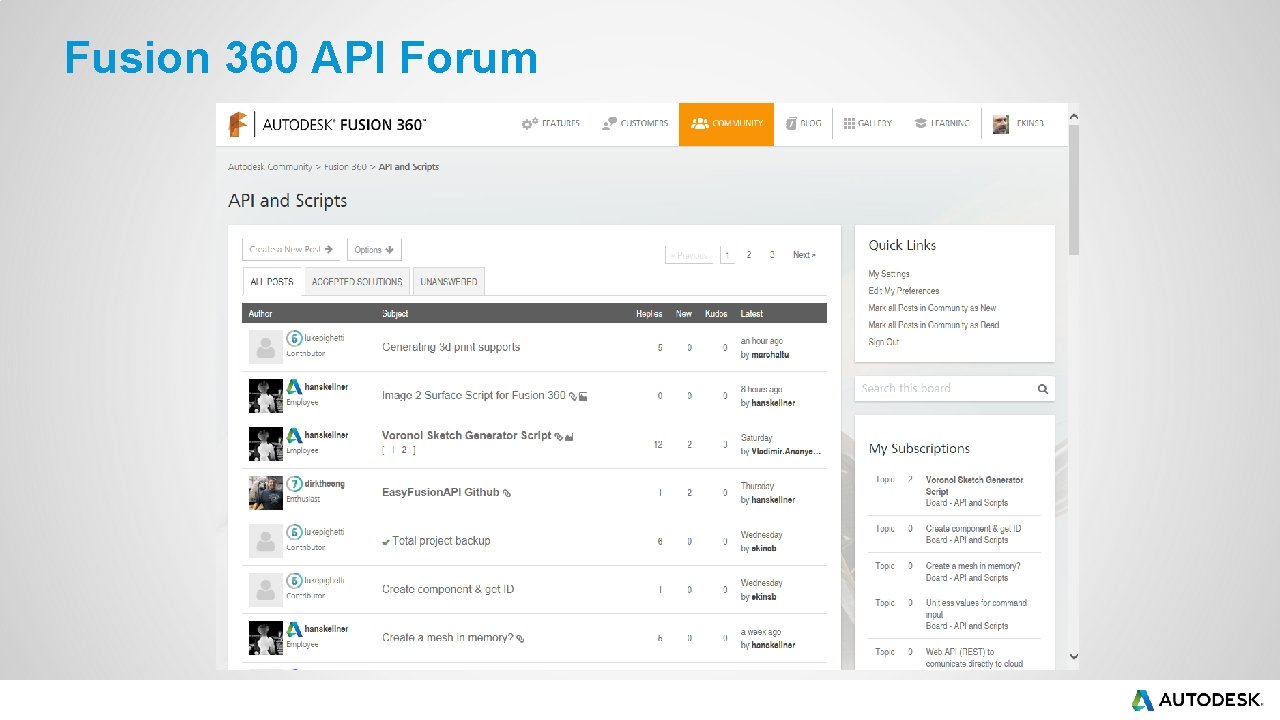
Task: Click placeholder avatar in Create component & get ID row
Action: pos(265,589)
